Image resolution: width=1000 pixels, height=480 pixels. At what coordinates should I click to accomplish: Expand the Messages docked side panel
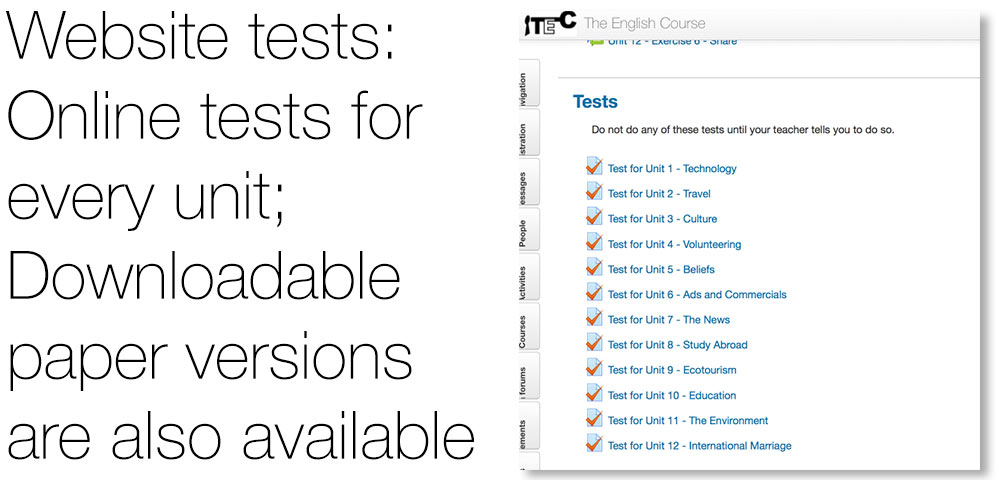click(x=529, y=181)
